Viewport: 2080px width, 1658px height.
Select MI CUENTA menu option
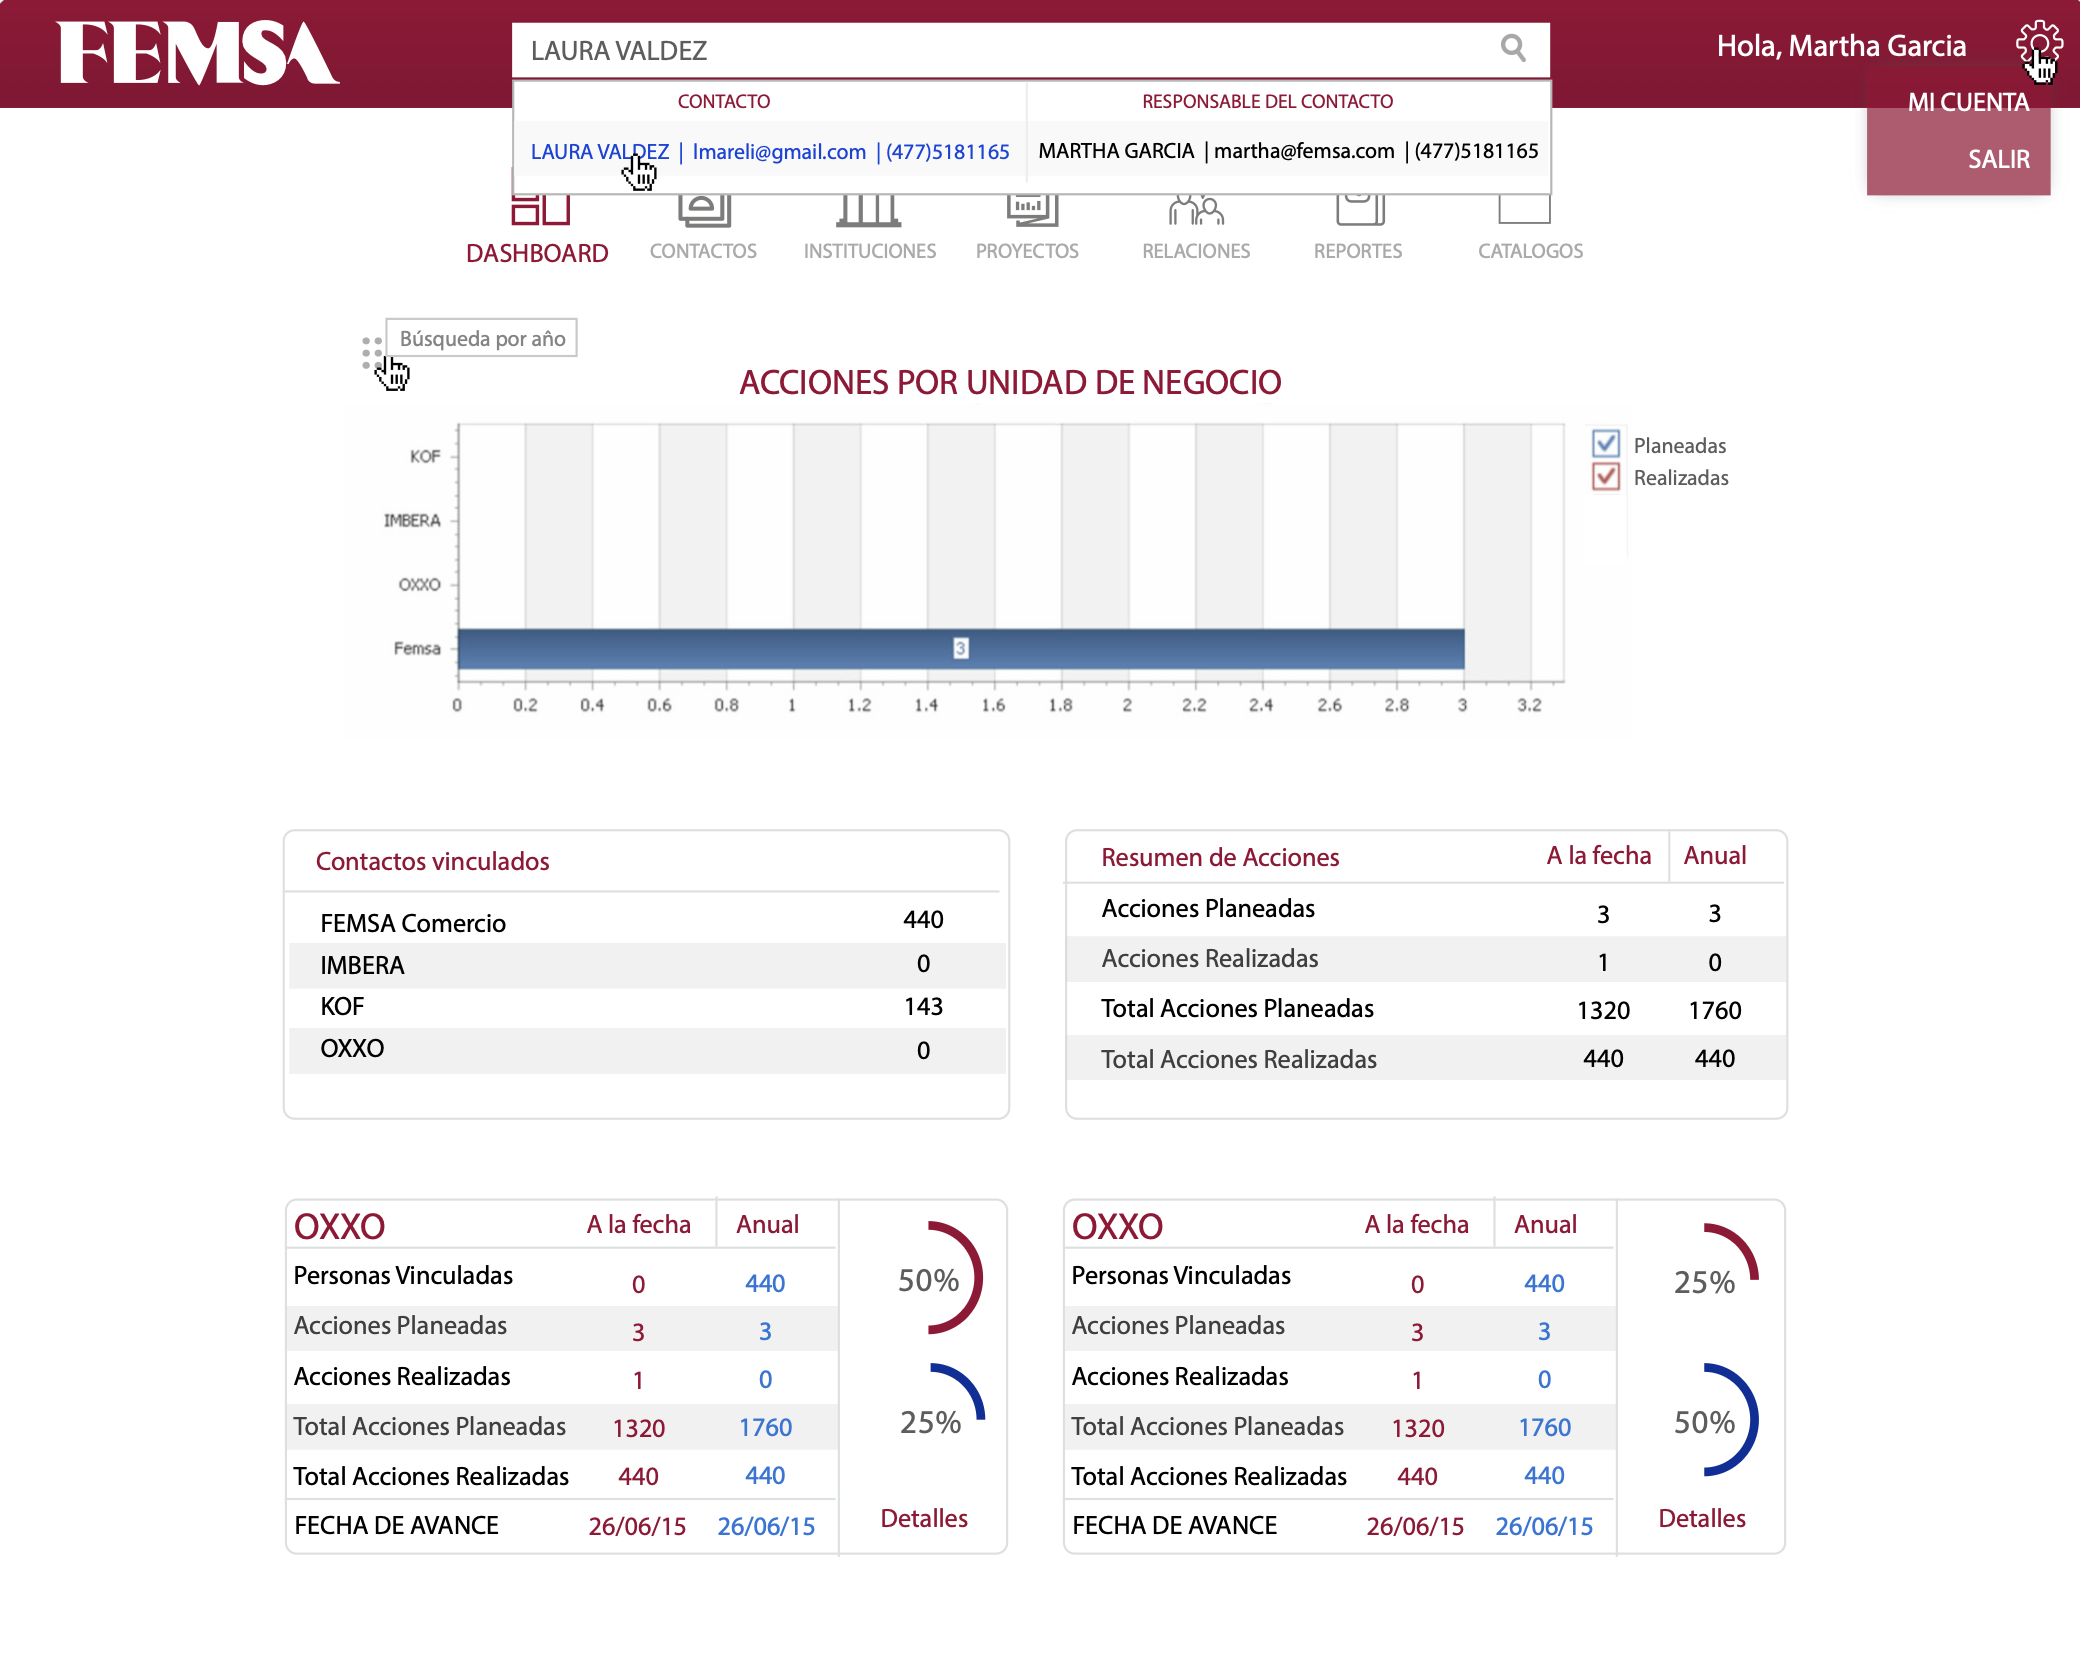click(1967, 102)
